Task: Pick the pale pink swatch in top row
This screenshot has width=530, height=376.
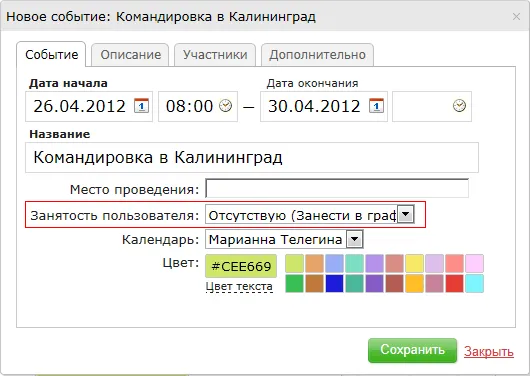Action: tap(474, 263)
